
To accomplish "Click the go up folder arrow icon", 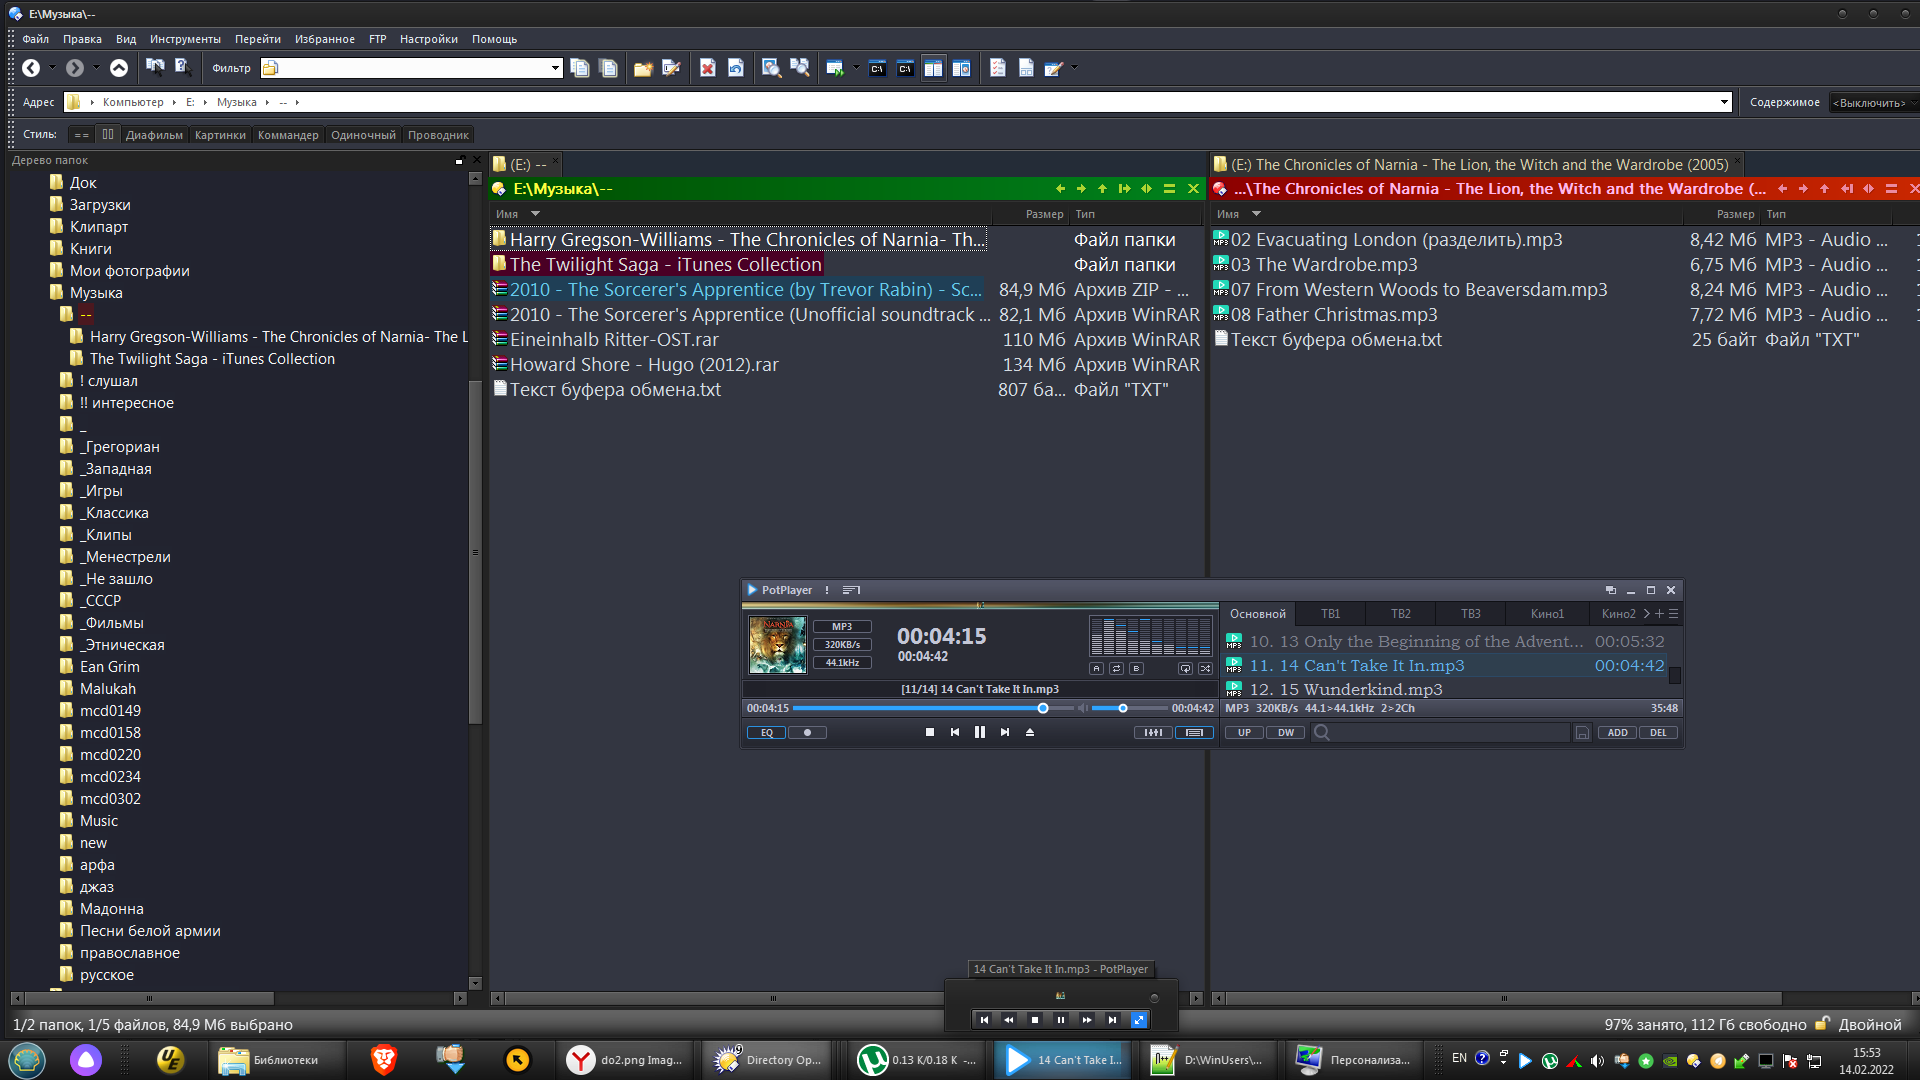I will [x=119, y=68].
